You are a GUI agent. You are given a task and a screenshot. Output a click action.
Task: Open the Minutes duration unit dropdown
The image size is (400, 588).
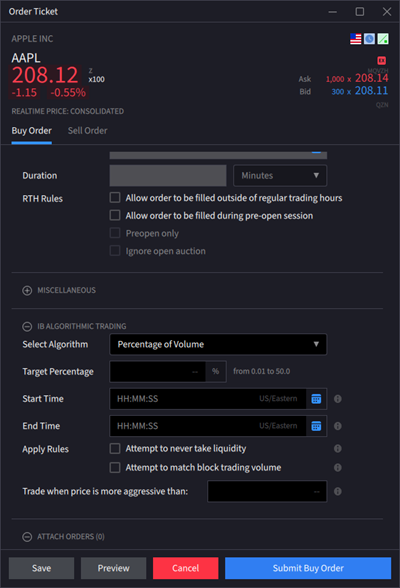coord(280,176)
